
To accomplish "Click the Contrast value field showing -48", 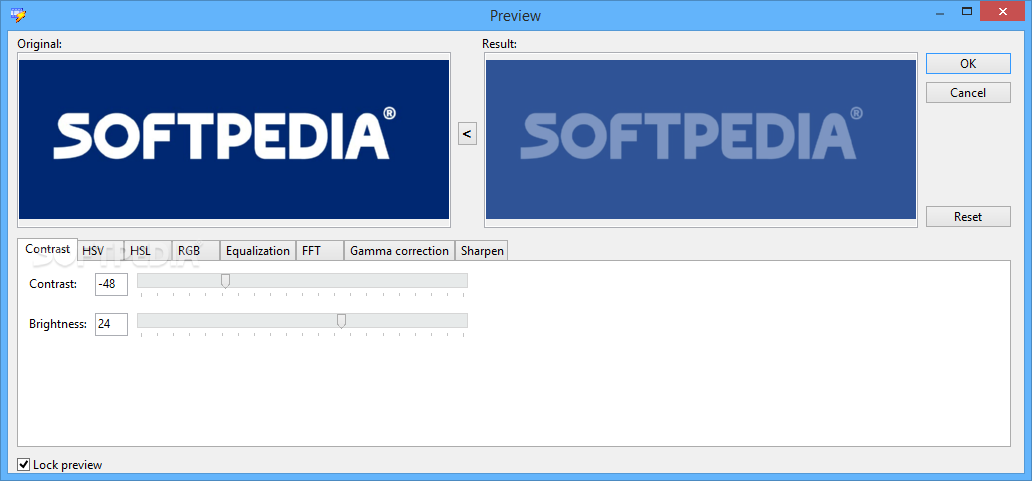I will coord(111,284).
